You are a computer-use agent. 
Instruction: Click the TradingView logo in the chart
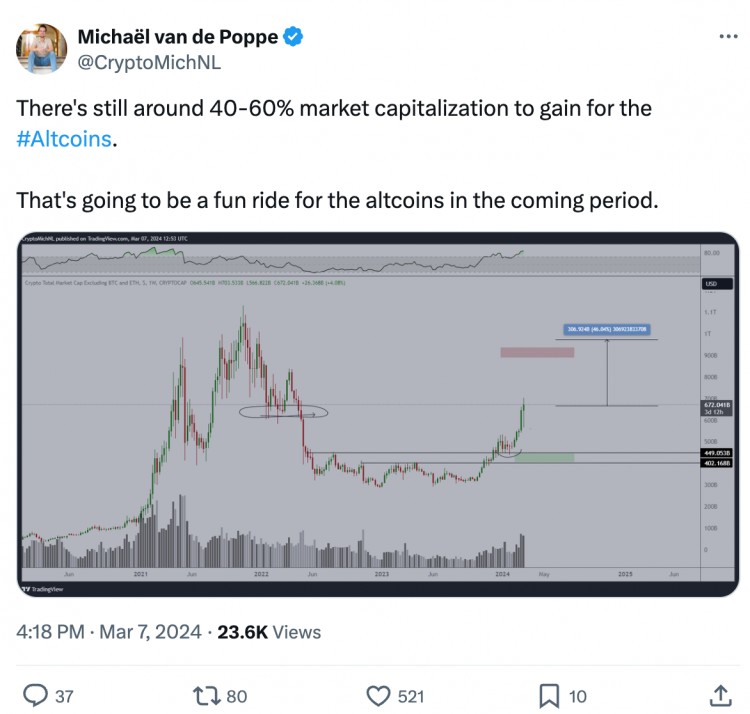(40, 590)
